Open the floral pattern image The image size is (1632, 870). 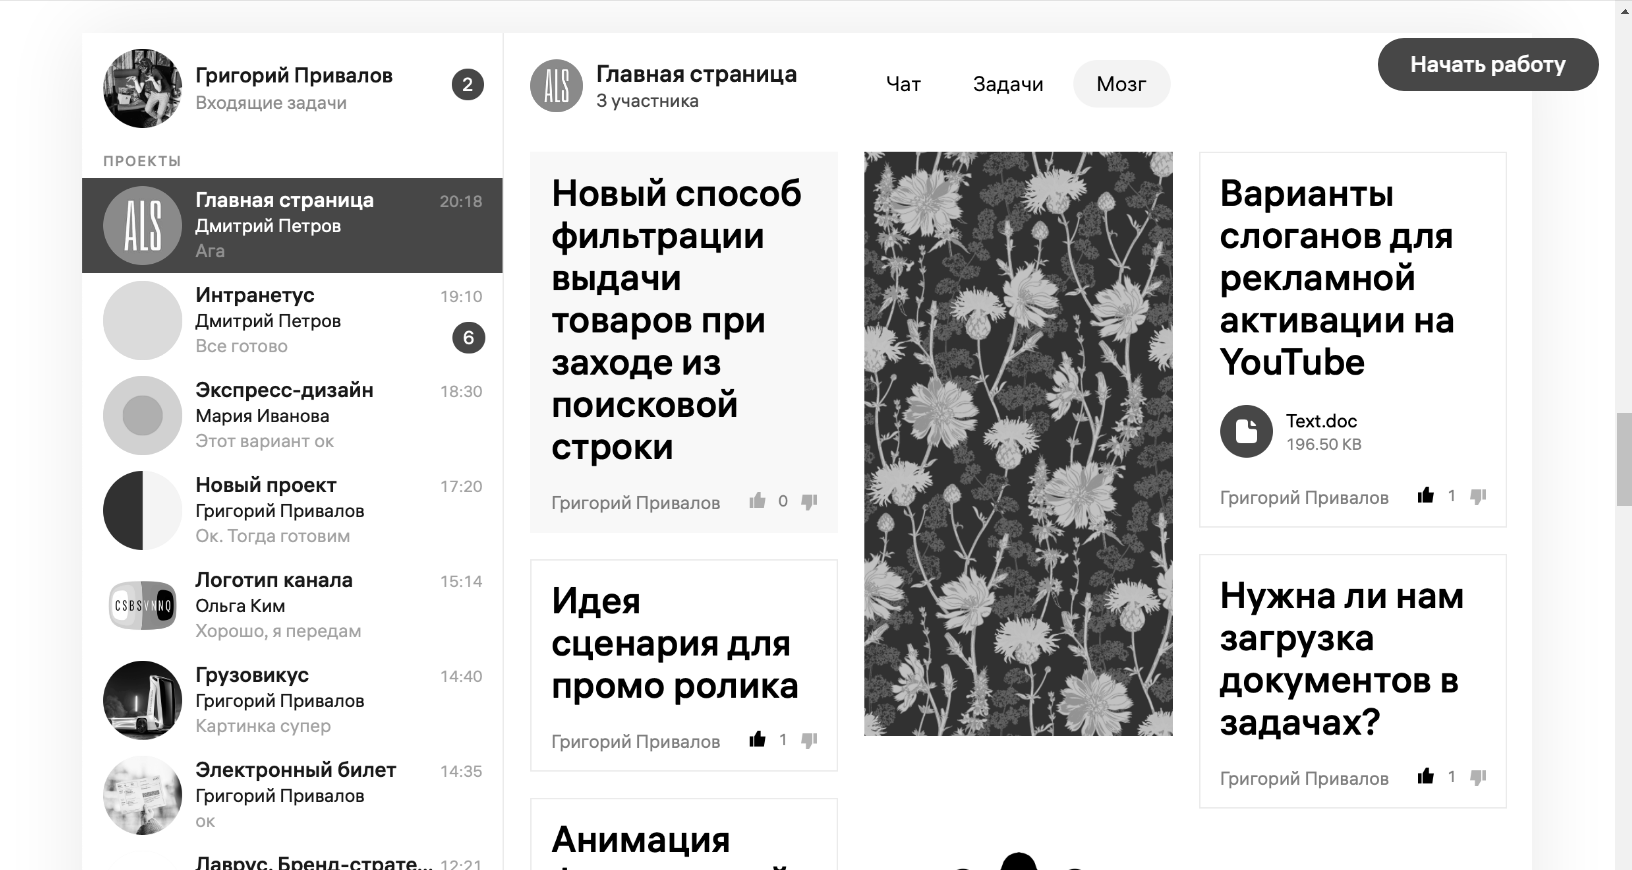pyautogui.click(x=1018, y=443)
